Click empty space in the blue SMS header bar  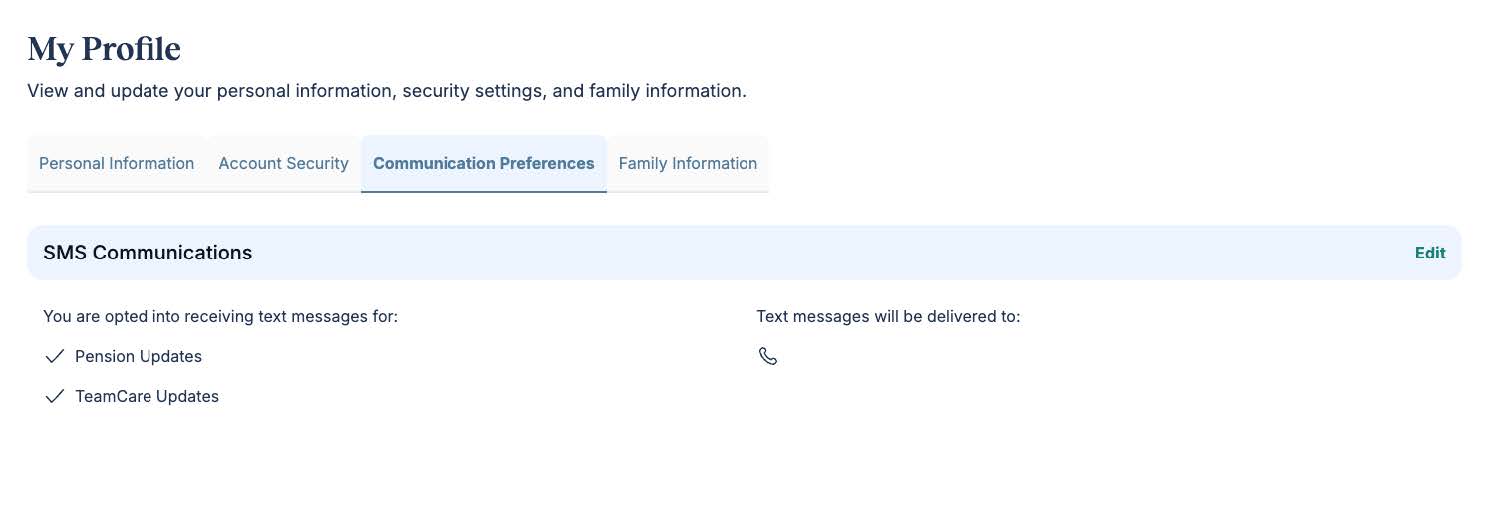click(x=800, y=253)
